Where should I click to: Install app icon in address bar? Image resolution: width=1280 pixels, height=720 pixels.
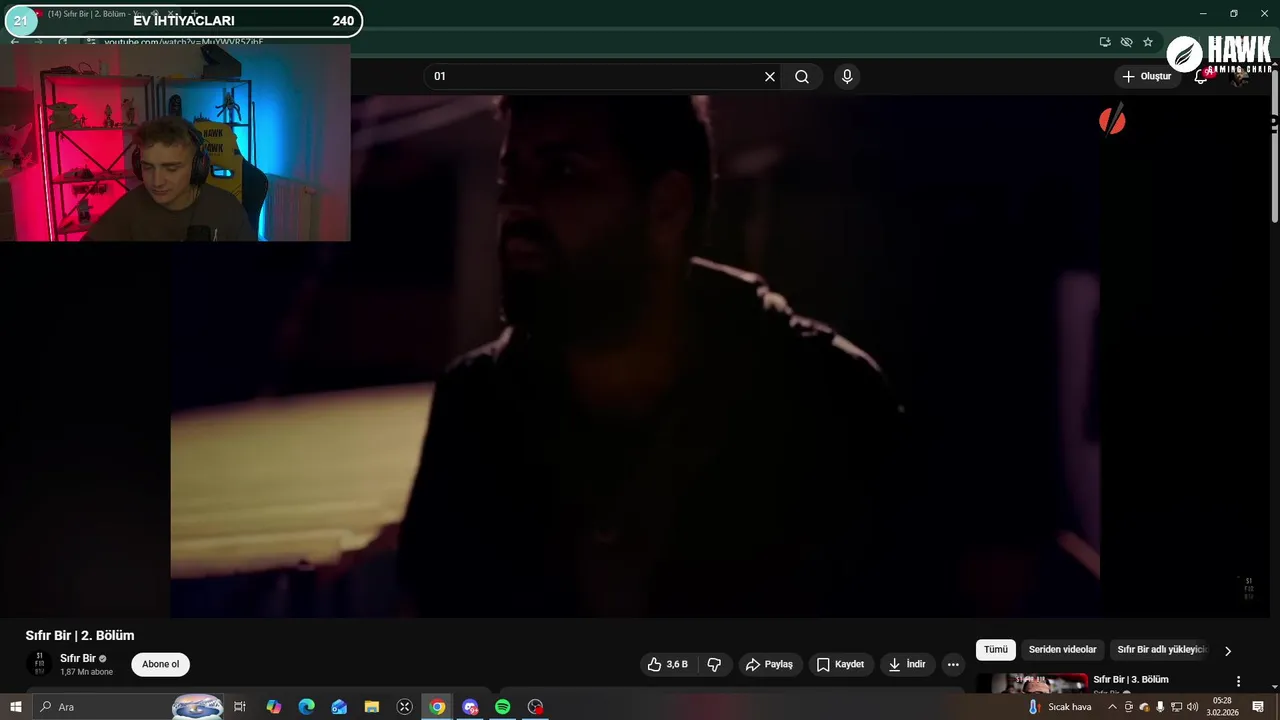(x=1105, y=42)
